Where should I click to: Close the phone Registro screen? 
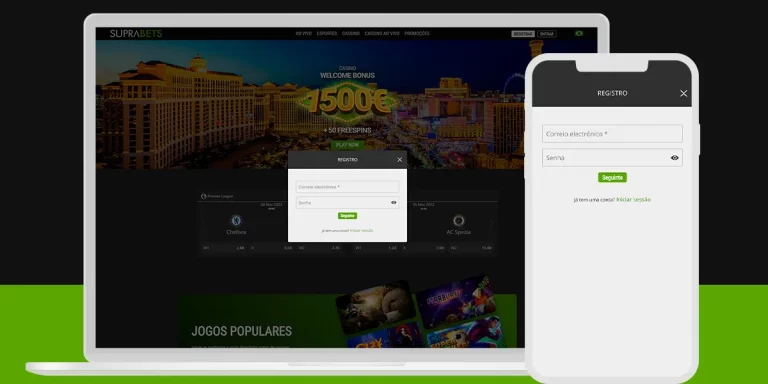click(x=683, y=94)
